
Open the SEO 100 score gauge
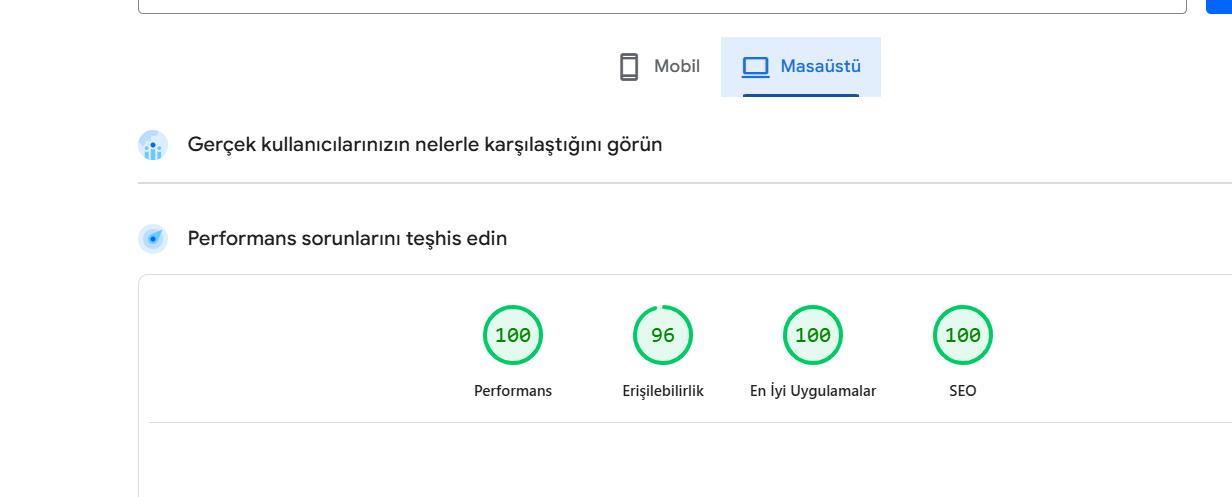click(963, 335)
